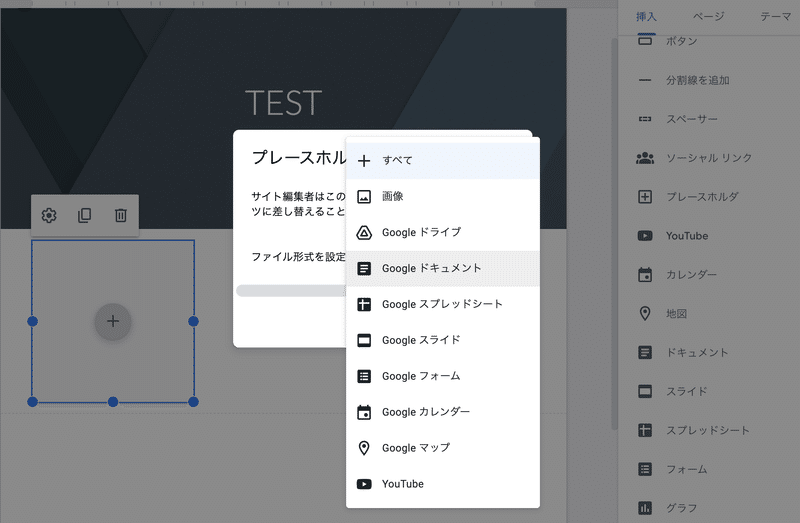Screen dimensions: 800x523
Task: Select Google フォーム option
Action: point(442,377)
